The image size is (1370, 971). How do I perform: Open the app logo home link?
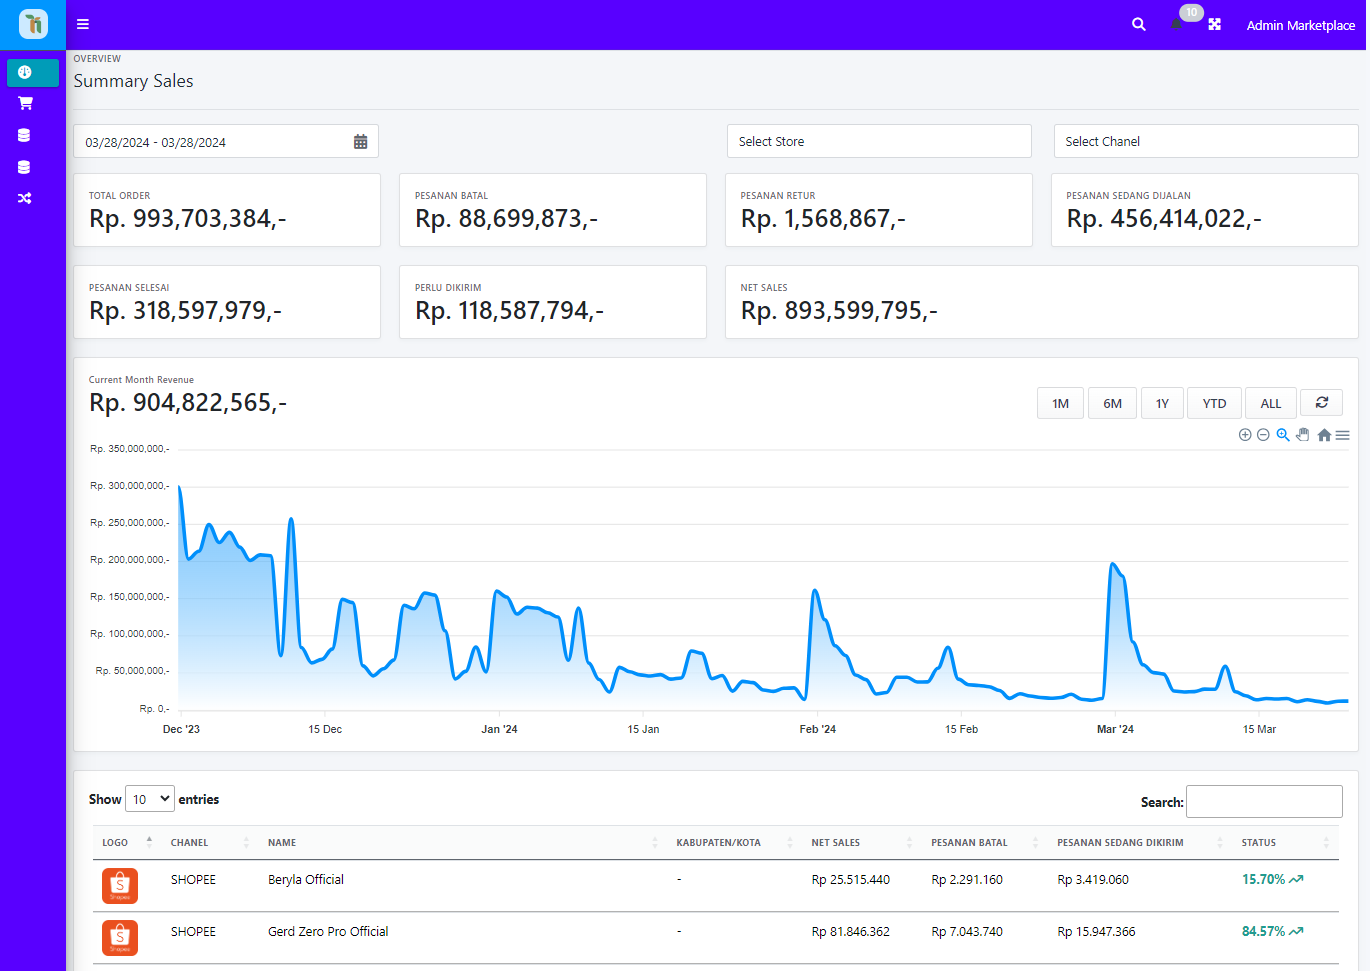tap(33, 24)
